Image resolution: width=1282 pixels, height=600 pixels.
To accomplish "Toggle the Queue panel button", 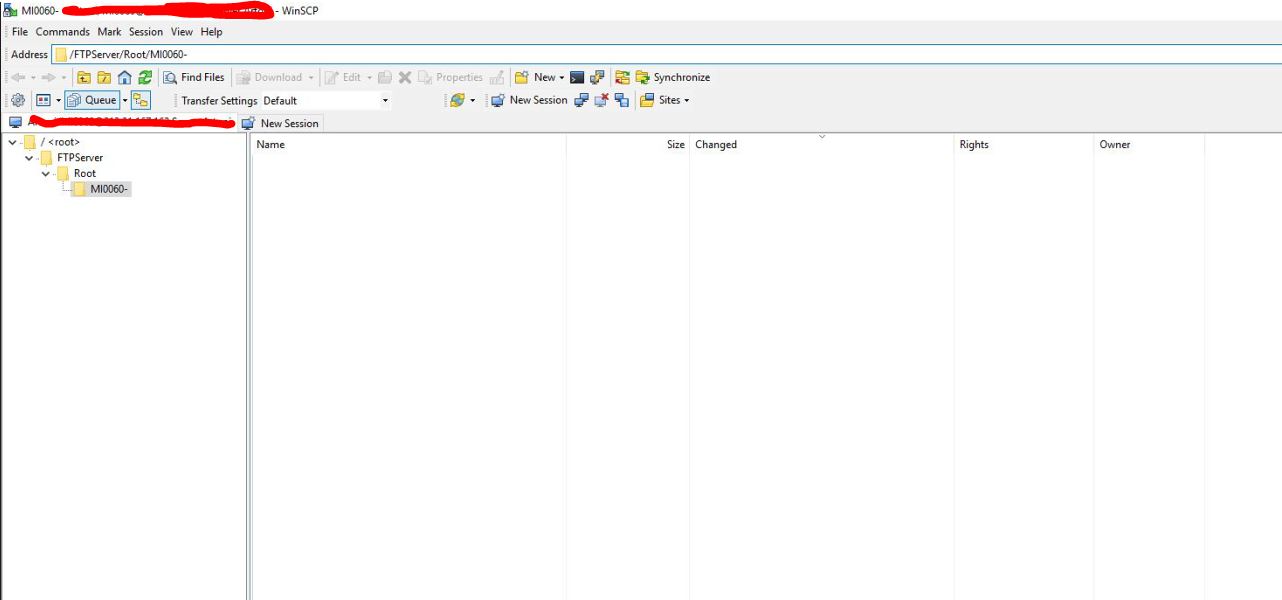I will (93, 100).
